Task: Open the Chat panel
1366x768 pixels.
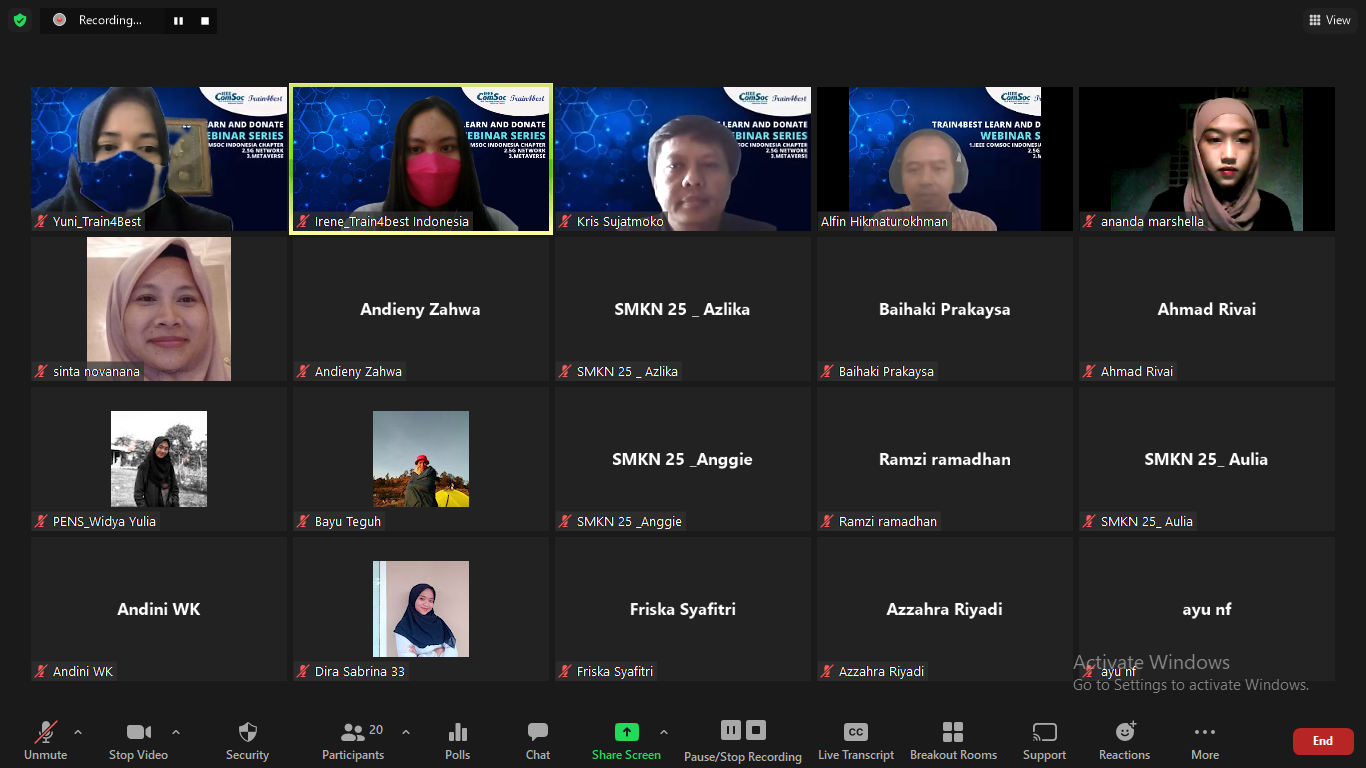Action: pyautogui.click(x=538, y=740)
